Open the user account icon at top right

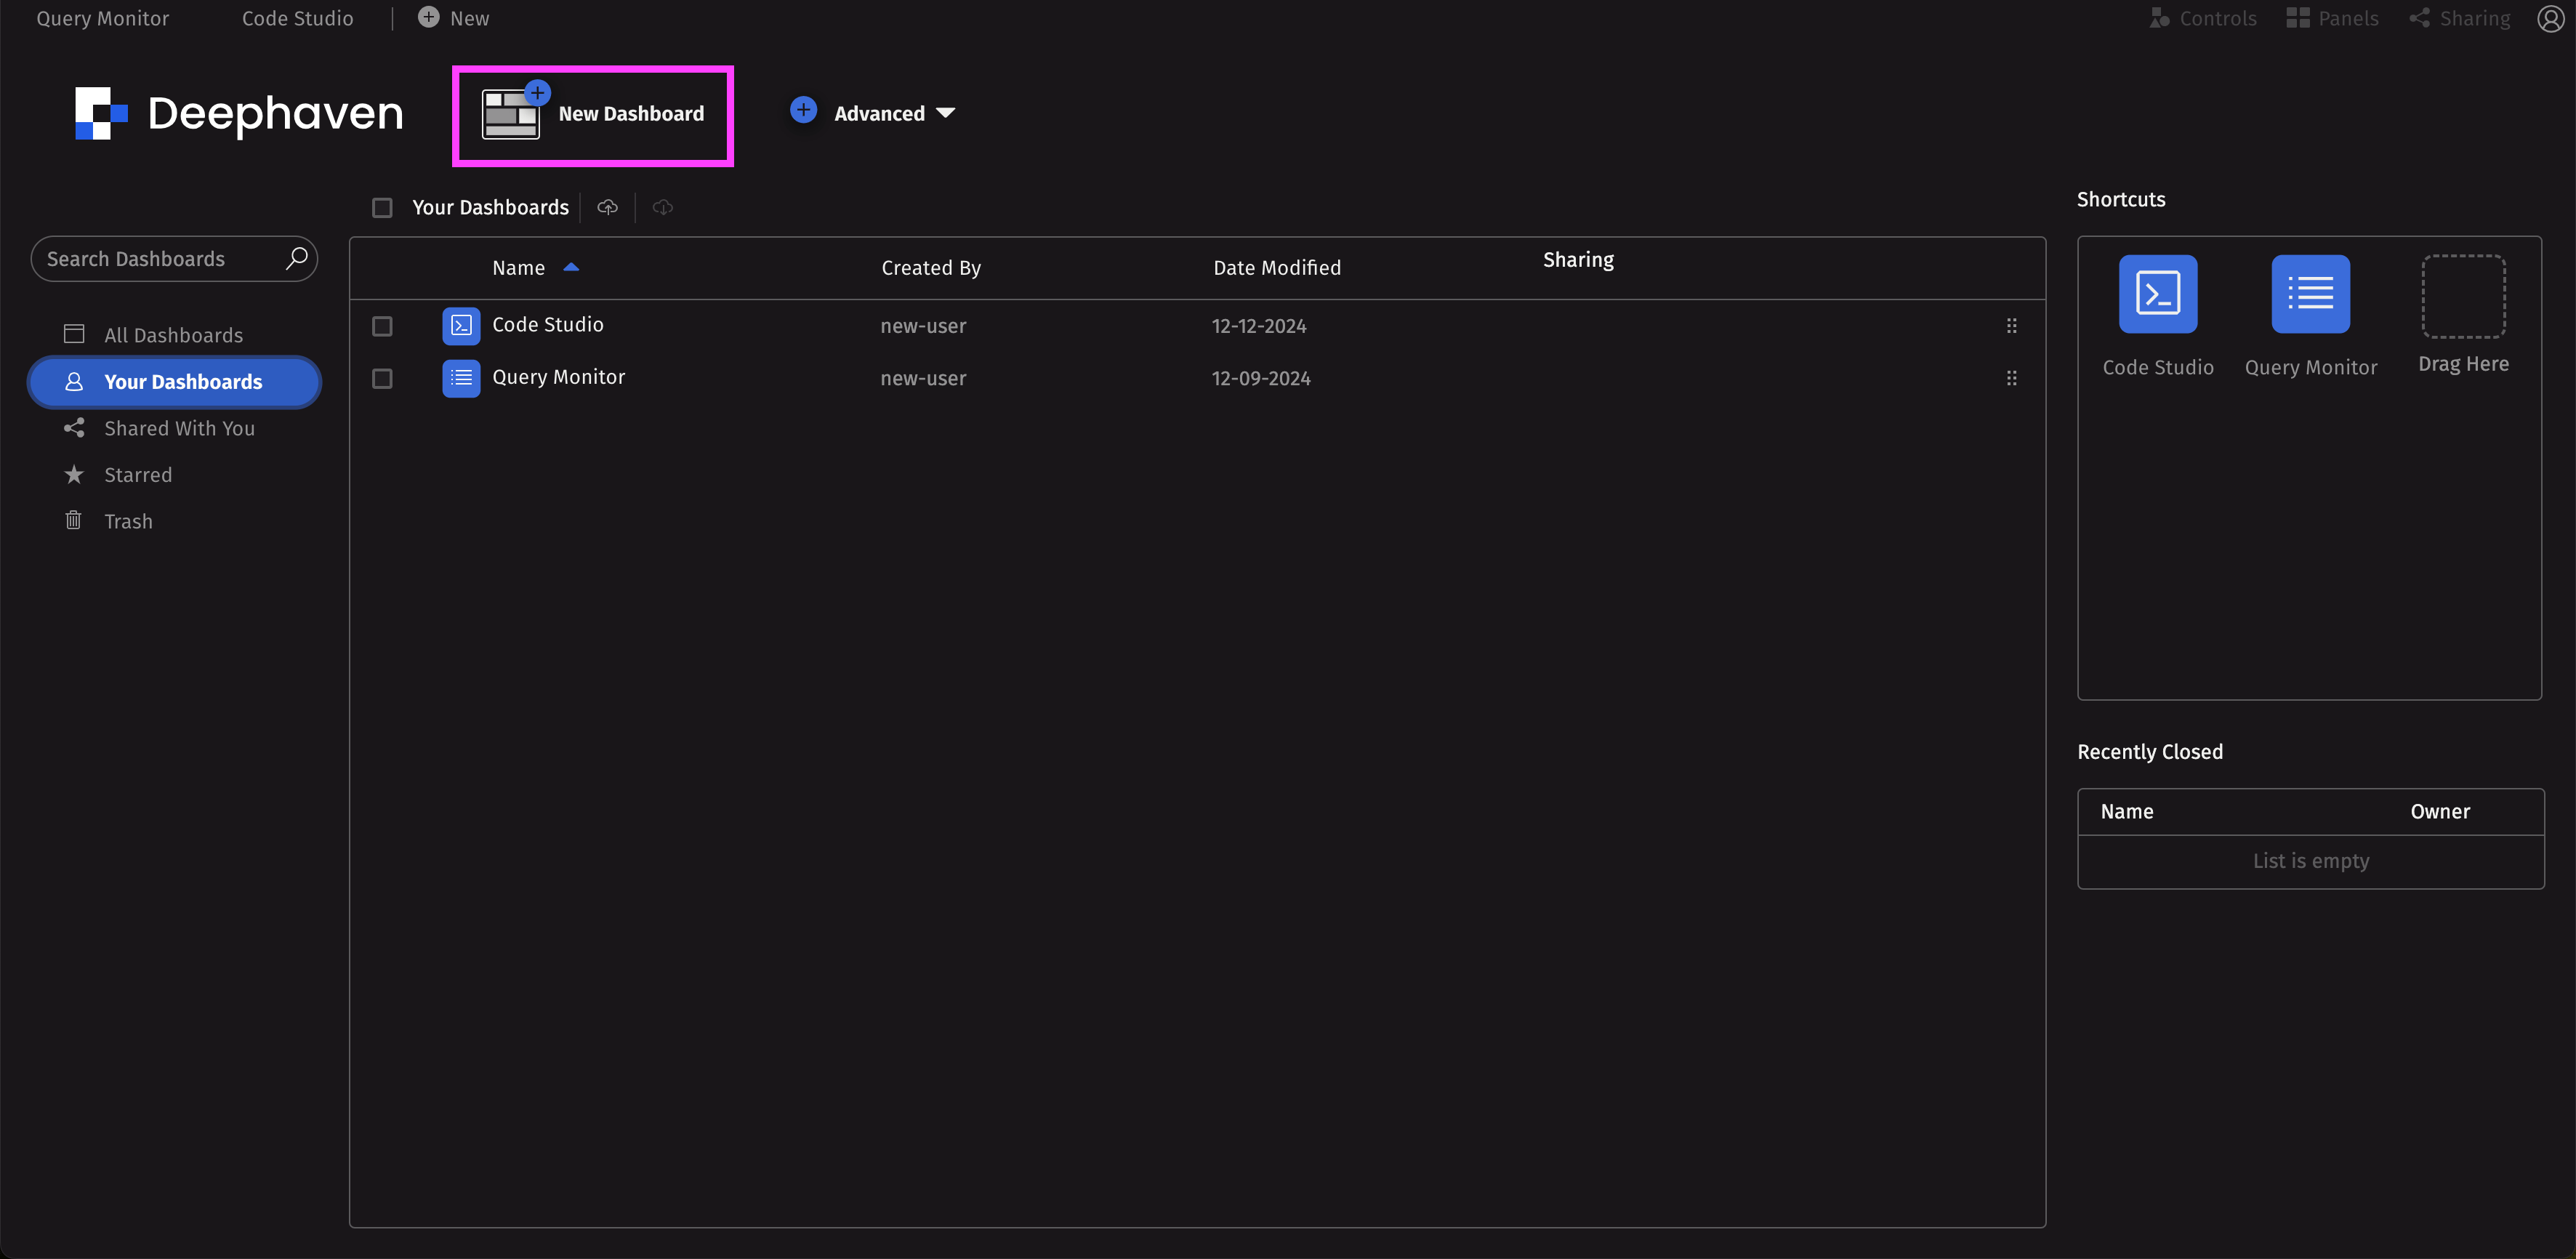click(2550, 18)
